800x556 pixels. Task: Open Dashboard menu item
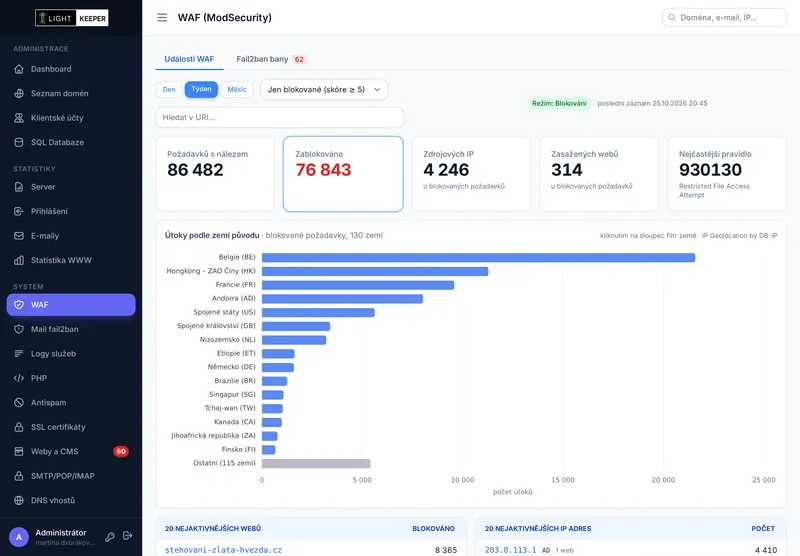[71, 69]
